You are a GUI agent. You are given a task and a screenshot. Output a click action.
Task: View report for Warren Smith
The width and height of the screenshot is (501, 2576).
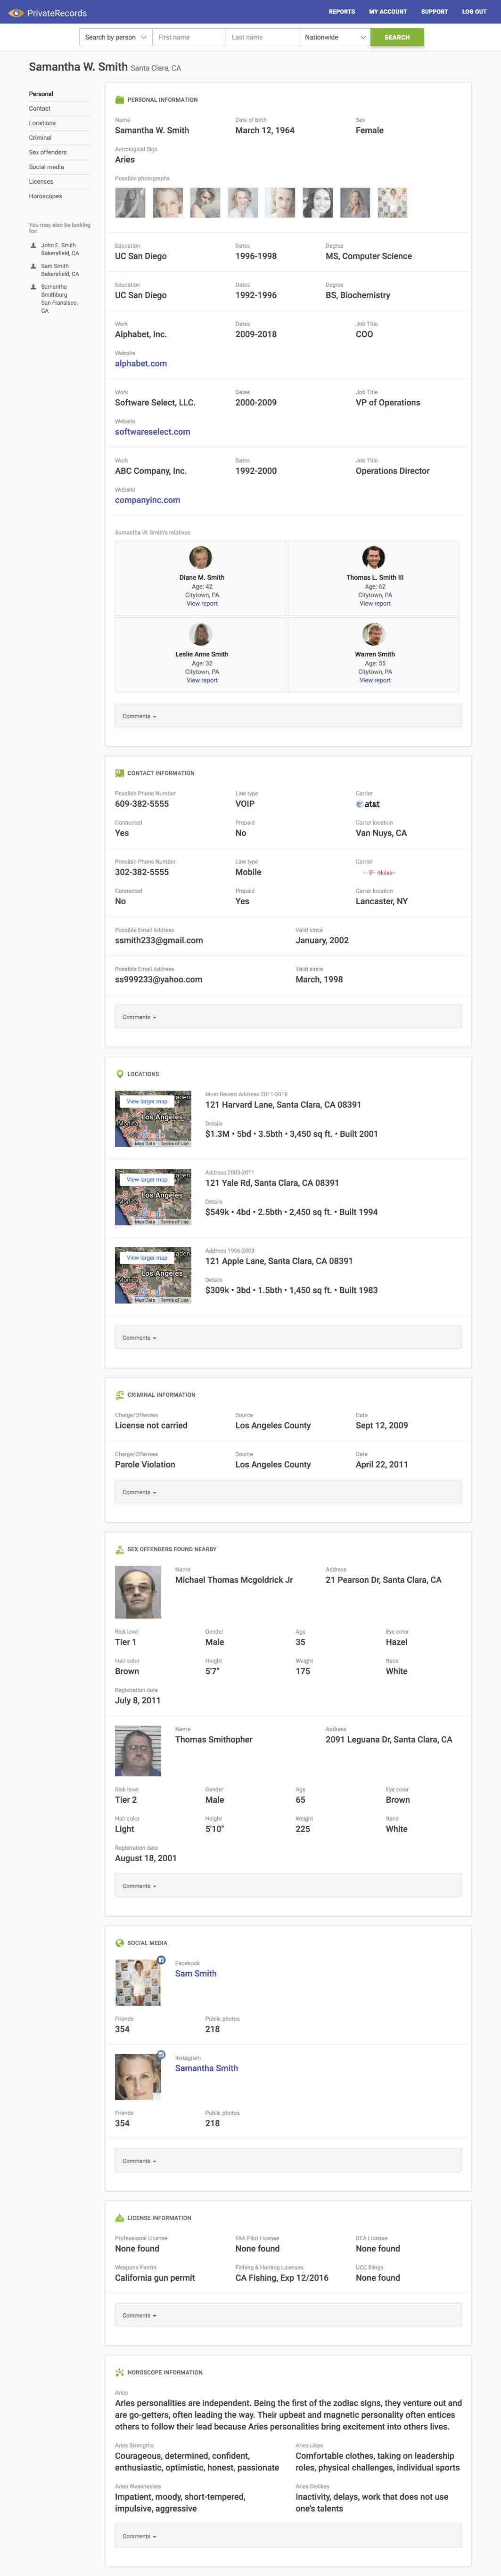click(x=375, y=680)
